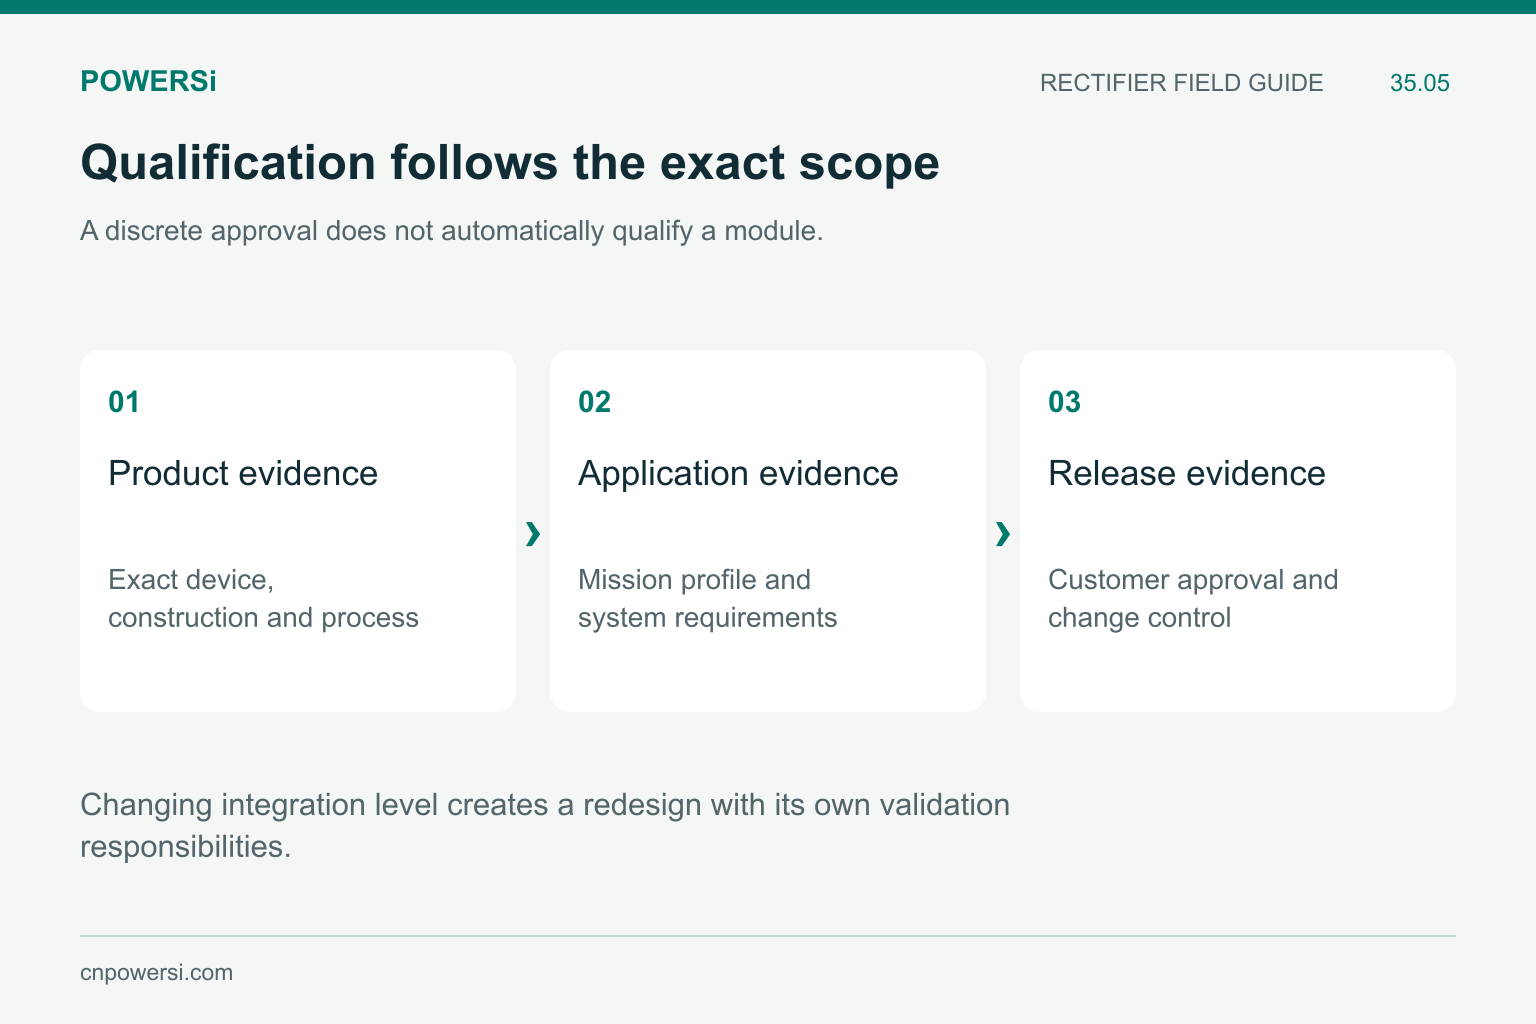Select the 'Application evidence' card title
The image size is (1536, 1024).
738,473
